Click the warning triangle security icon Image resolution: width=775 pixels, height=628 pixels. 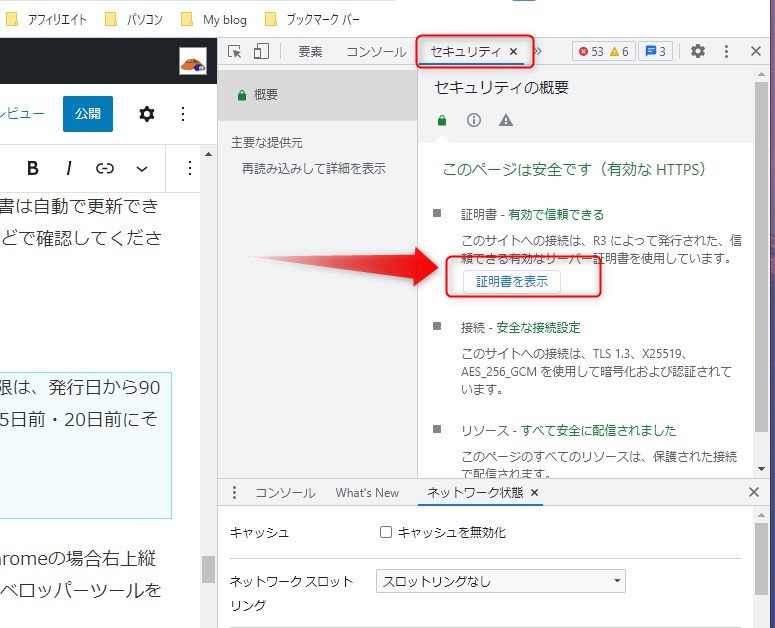(506, 120)
